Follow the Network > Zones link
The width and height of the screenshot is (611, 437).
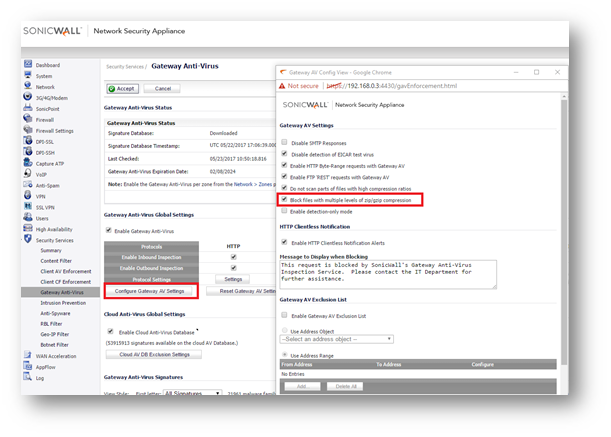coord(253,184)
